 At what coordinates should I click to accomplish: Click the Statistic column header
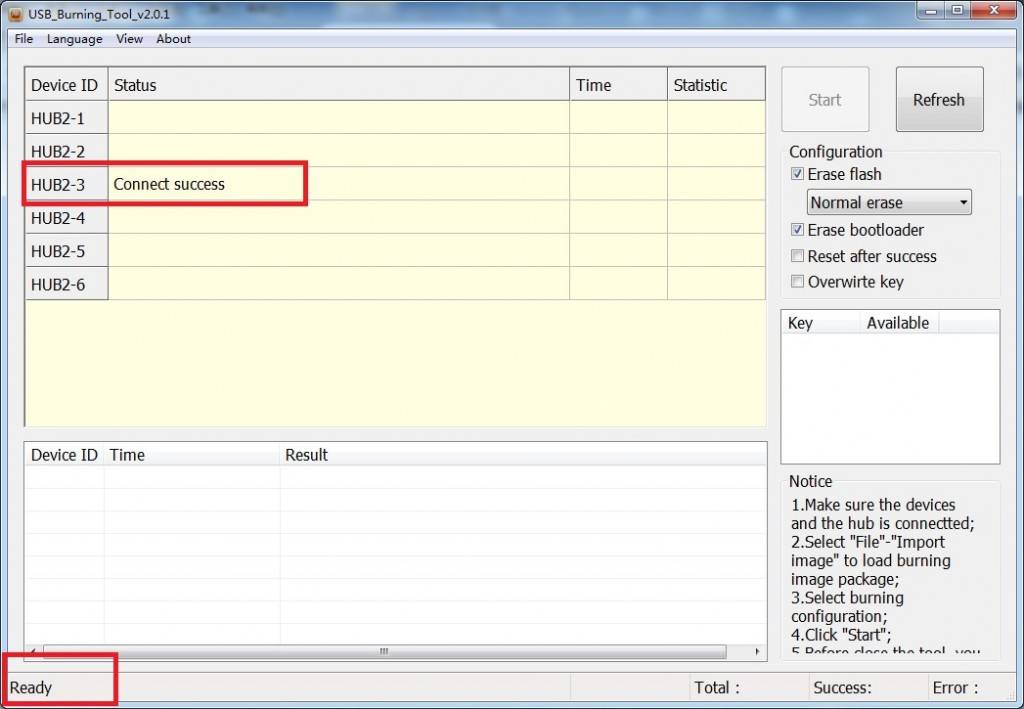pos(715,85)
